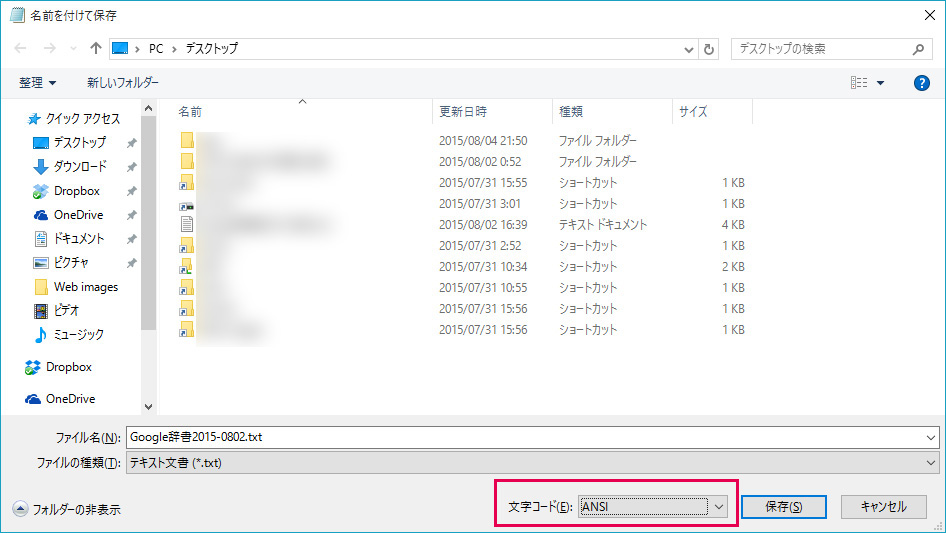This screenshot has width=946, height=533.
Task: Click the PC segment in the address bar
Action: 156,49
